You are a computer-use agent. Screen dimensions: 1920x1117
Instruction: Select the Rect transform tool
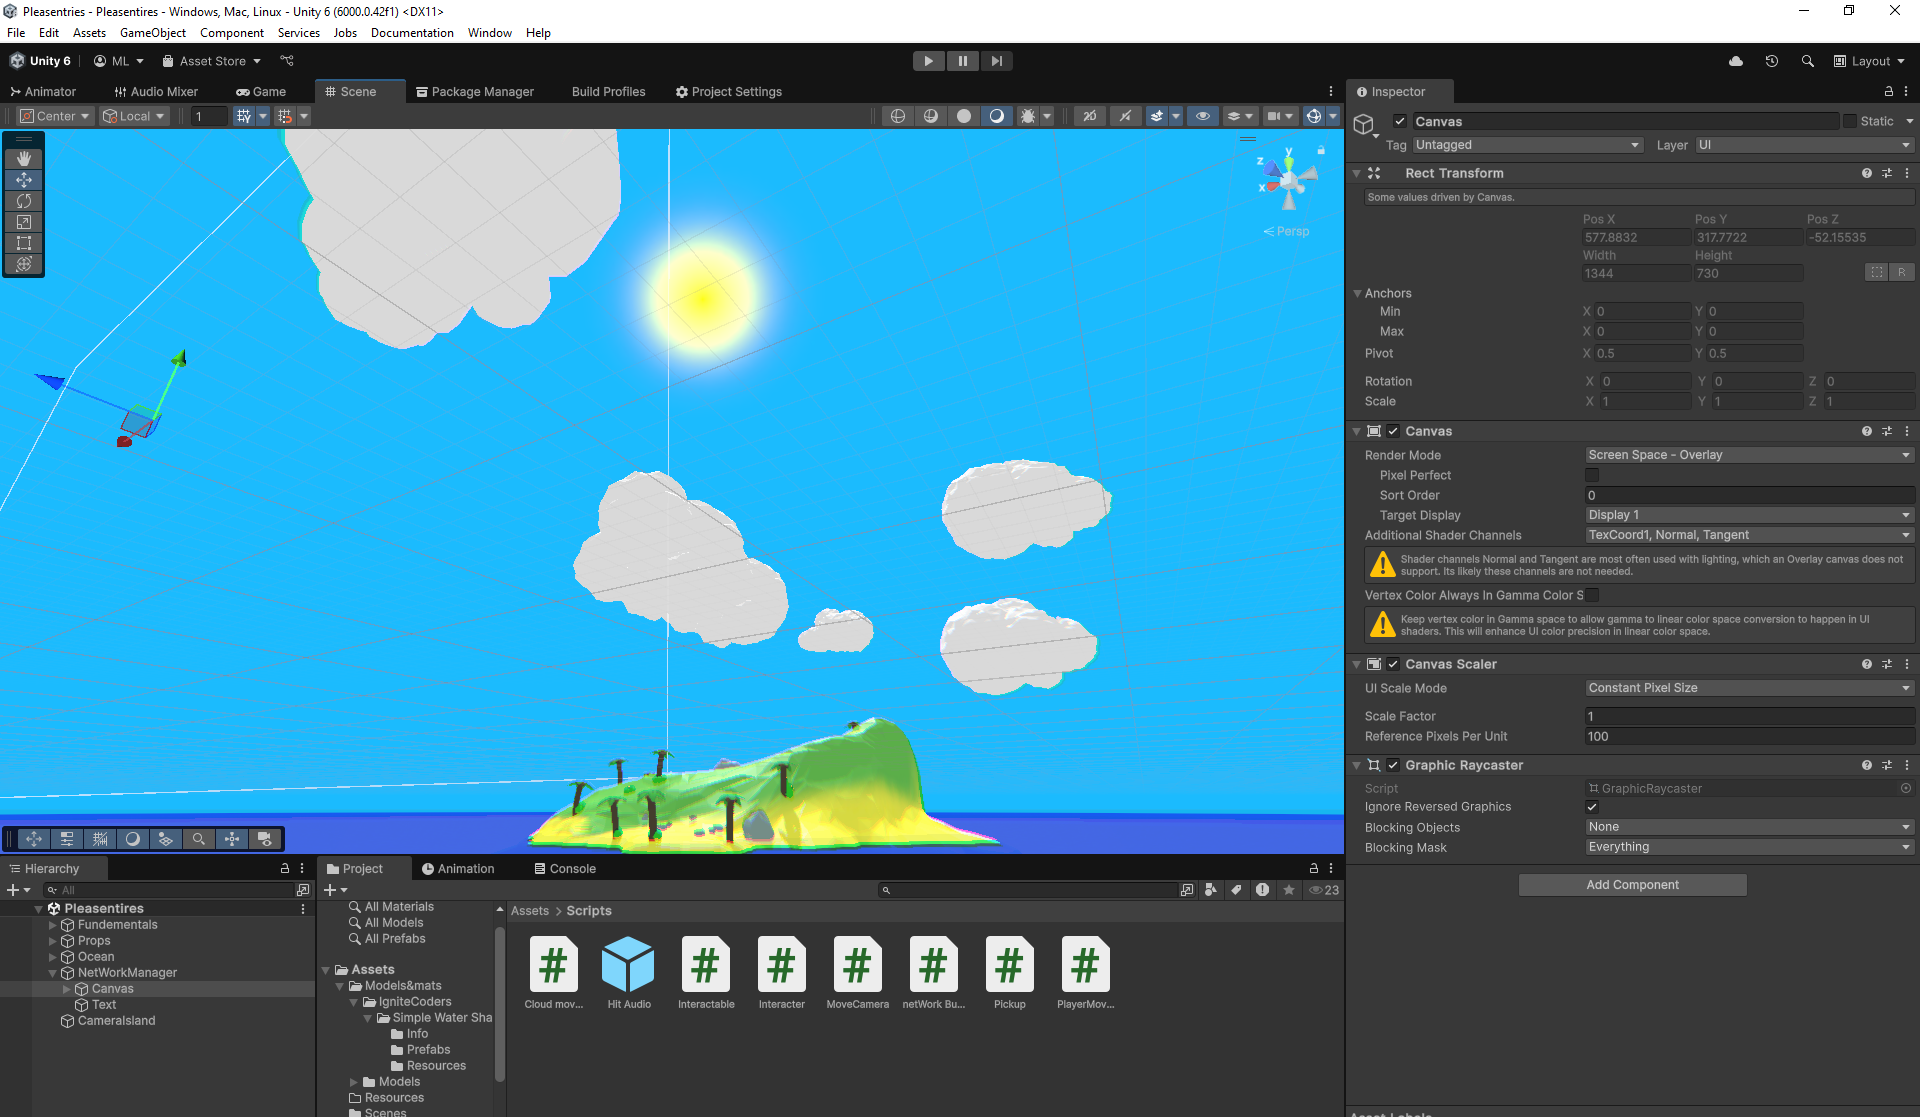coord(24,243)
